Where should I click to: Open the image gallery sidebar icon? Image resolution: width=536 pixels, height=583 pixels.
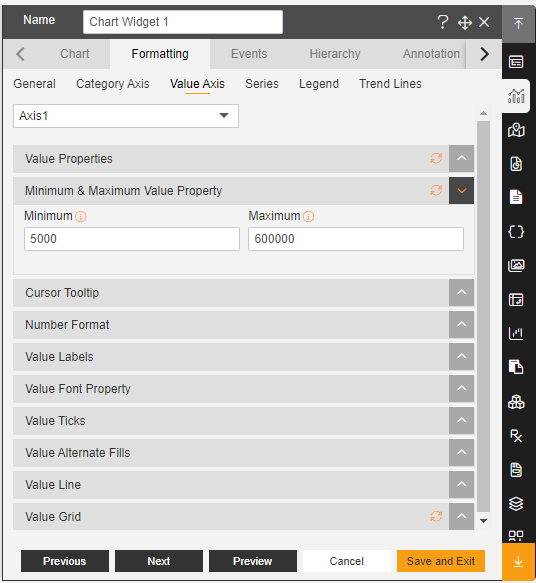516,265
